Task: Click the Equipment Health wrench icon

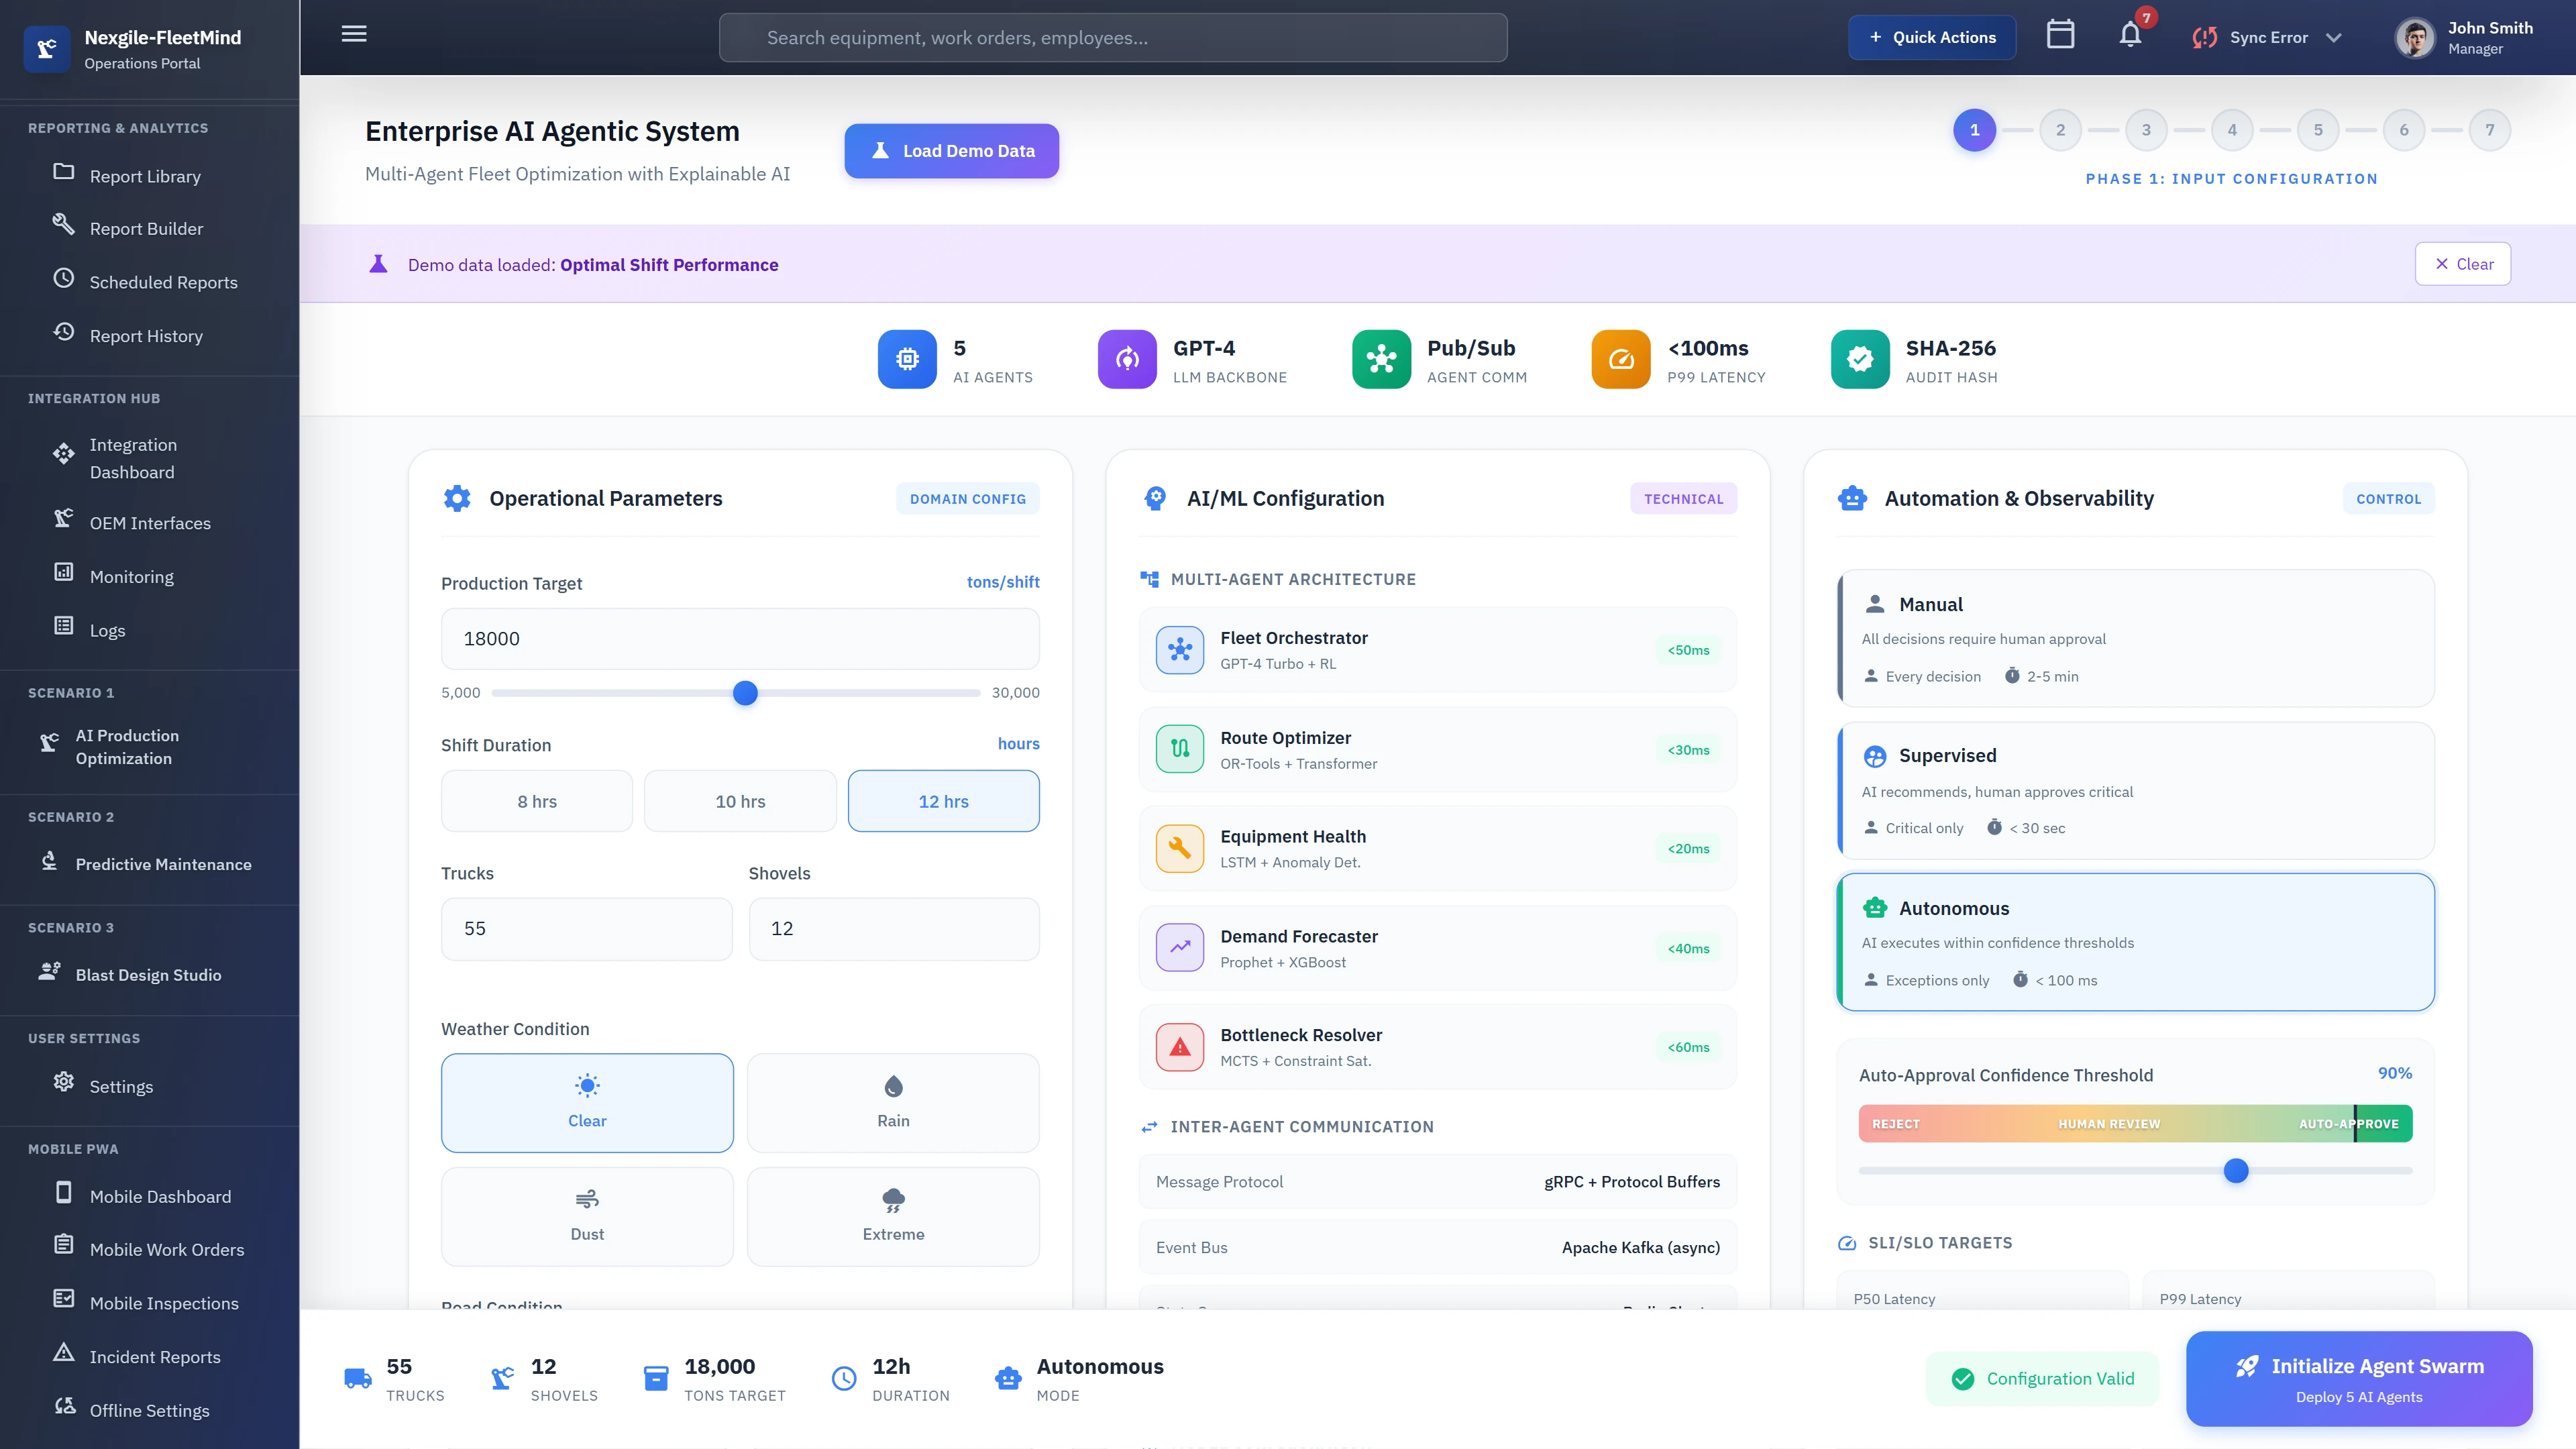Action: coord(1180,848)
